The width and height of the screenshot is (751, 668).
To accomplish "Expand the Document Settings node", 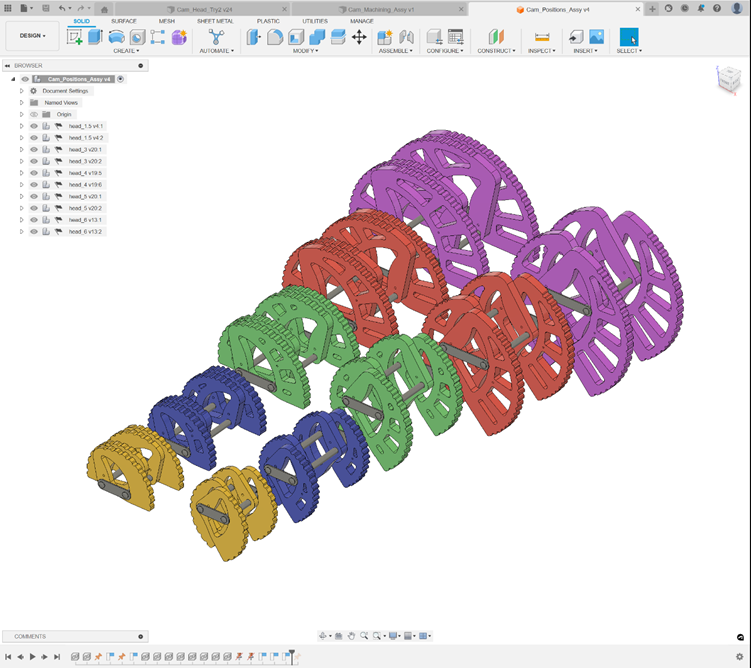I will tap(21, 91).
